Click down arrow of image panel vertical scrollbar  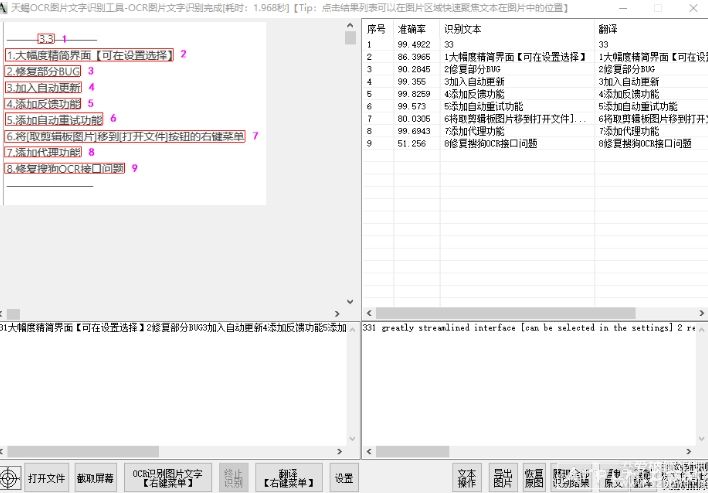click(350, 301)
